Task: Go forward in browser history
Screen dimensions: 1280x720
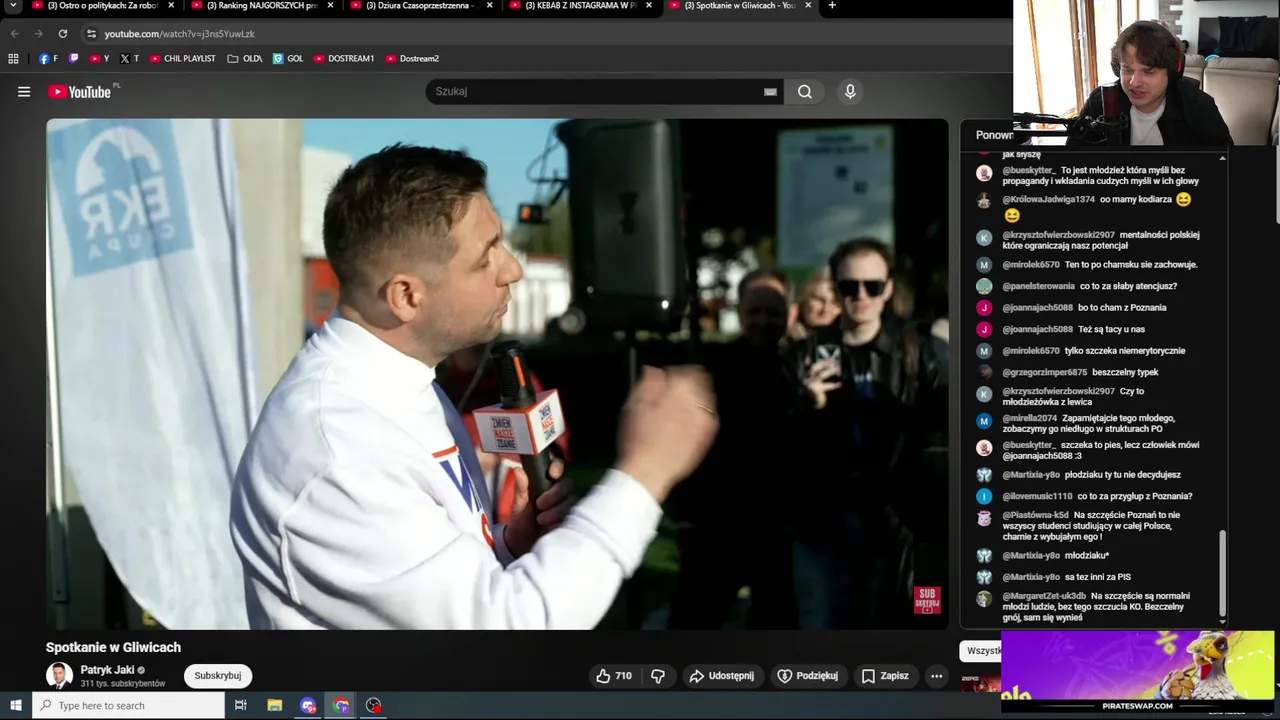Action: pos(38,34)
